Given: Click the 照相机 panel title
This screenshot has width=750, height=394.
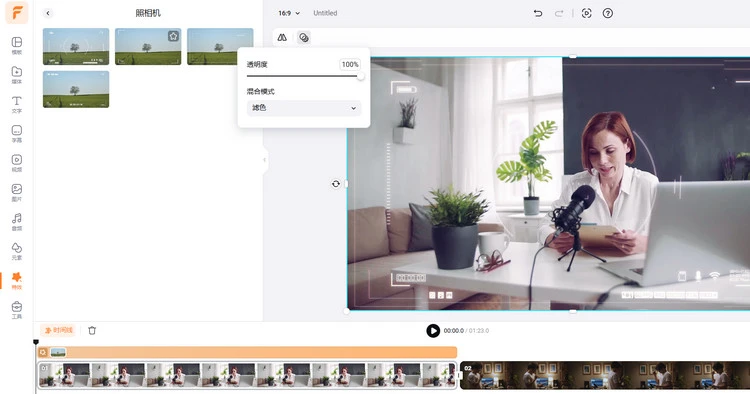Looking at the screenshot, I should 148,13.
